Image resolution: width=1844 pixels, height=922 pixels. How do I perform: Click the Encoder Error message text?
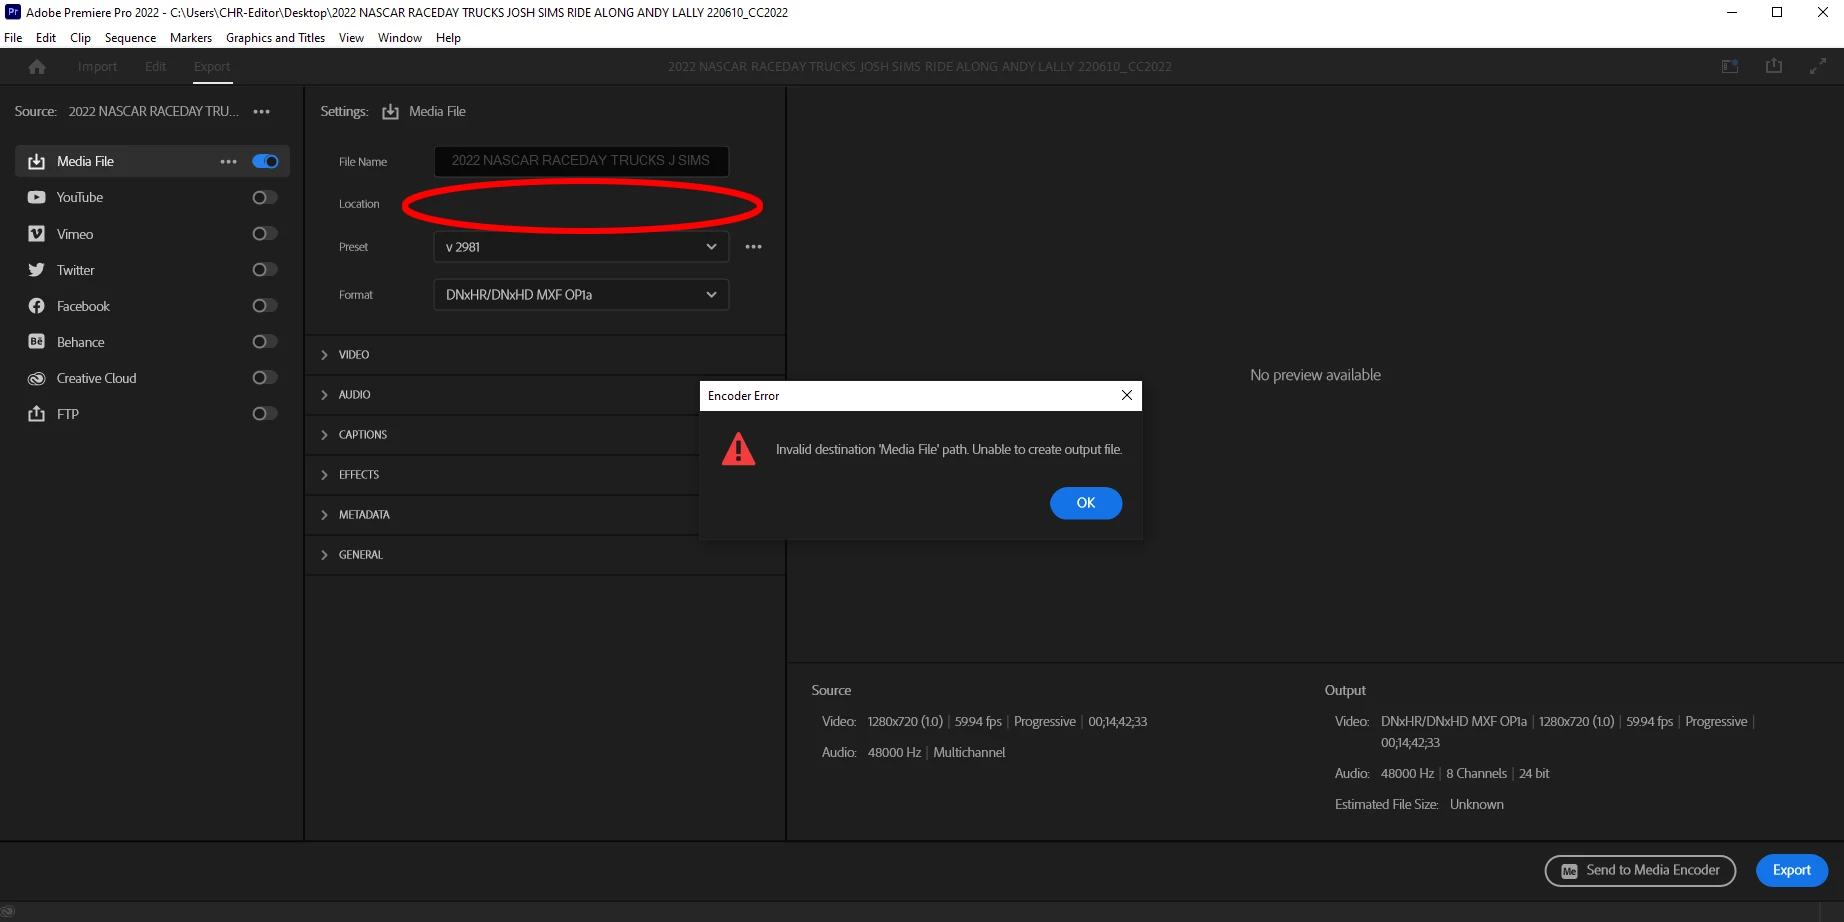click(x=949, y=449)
